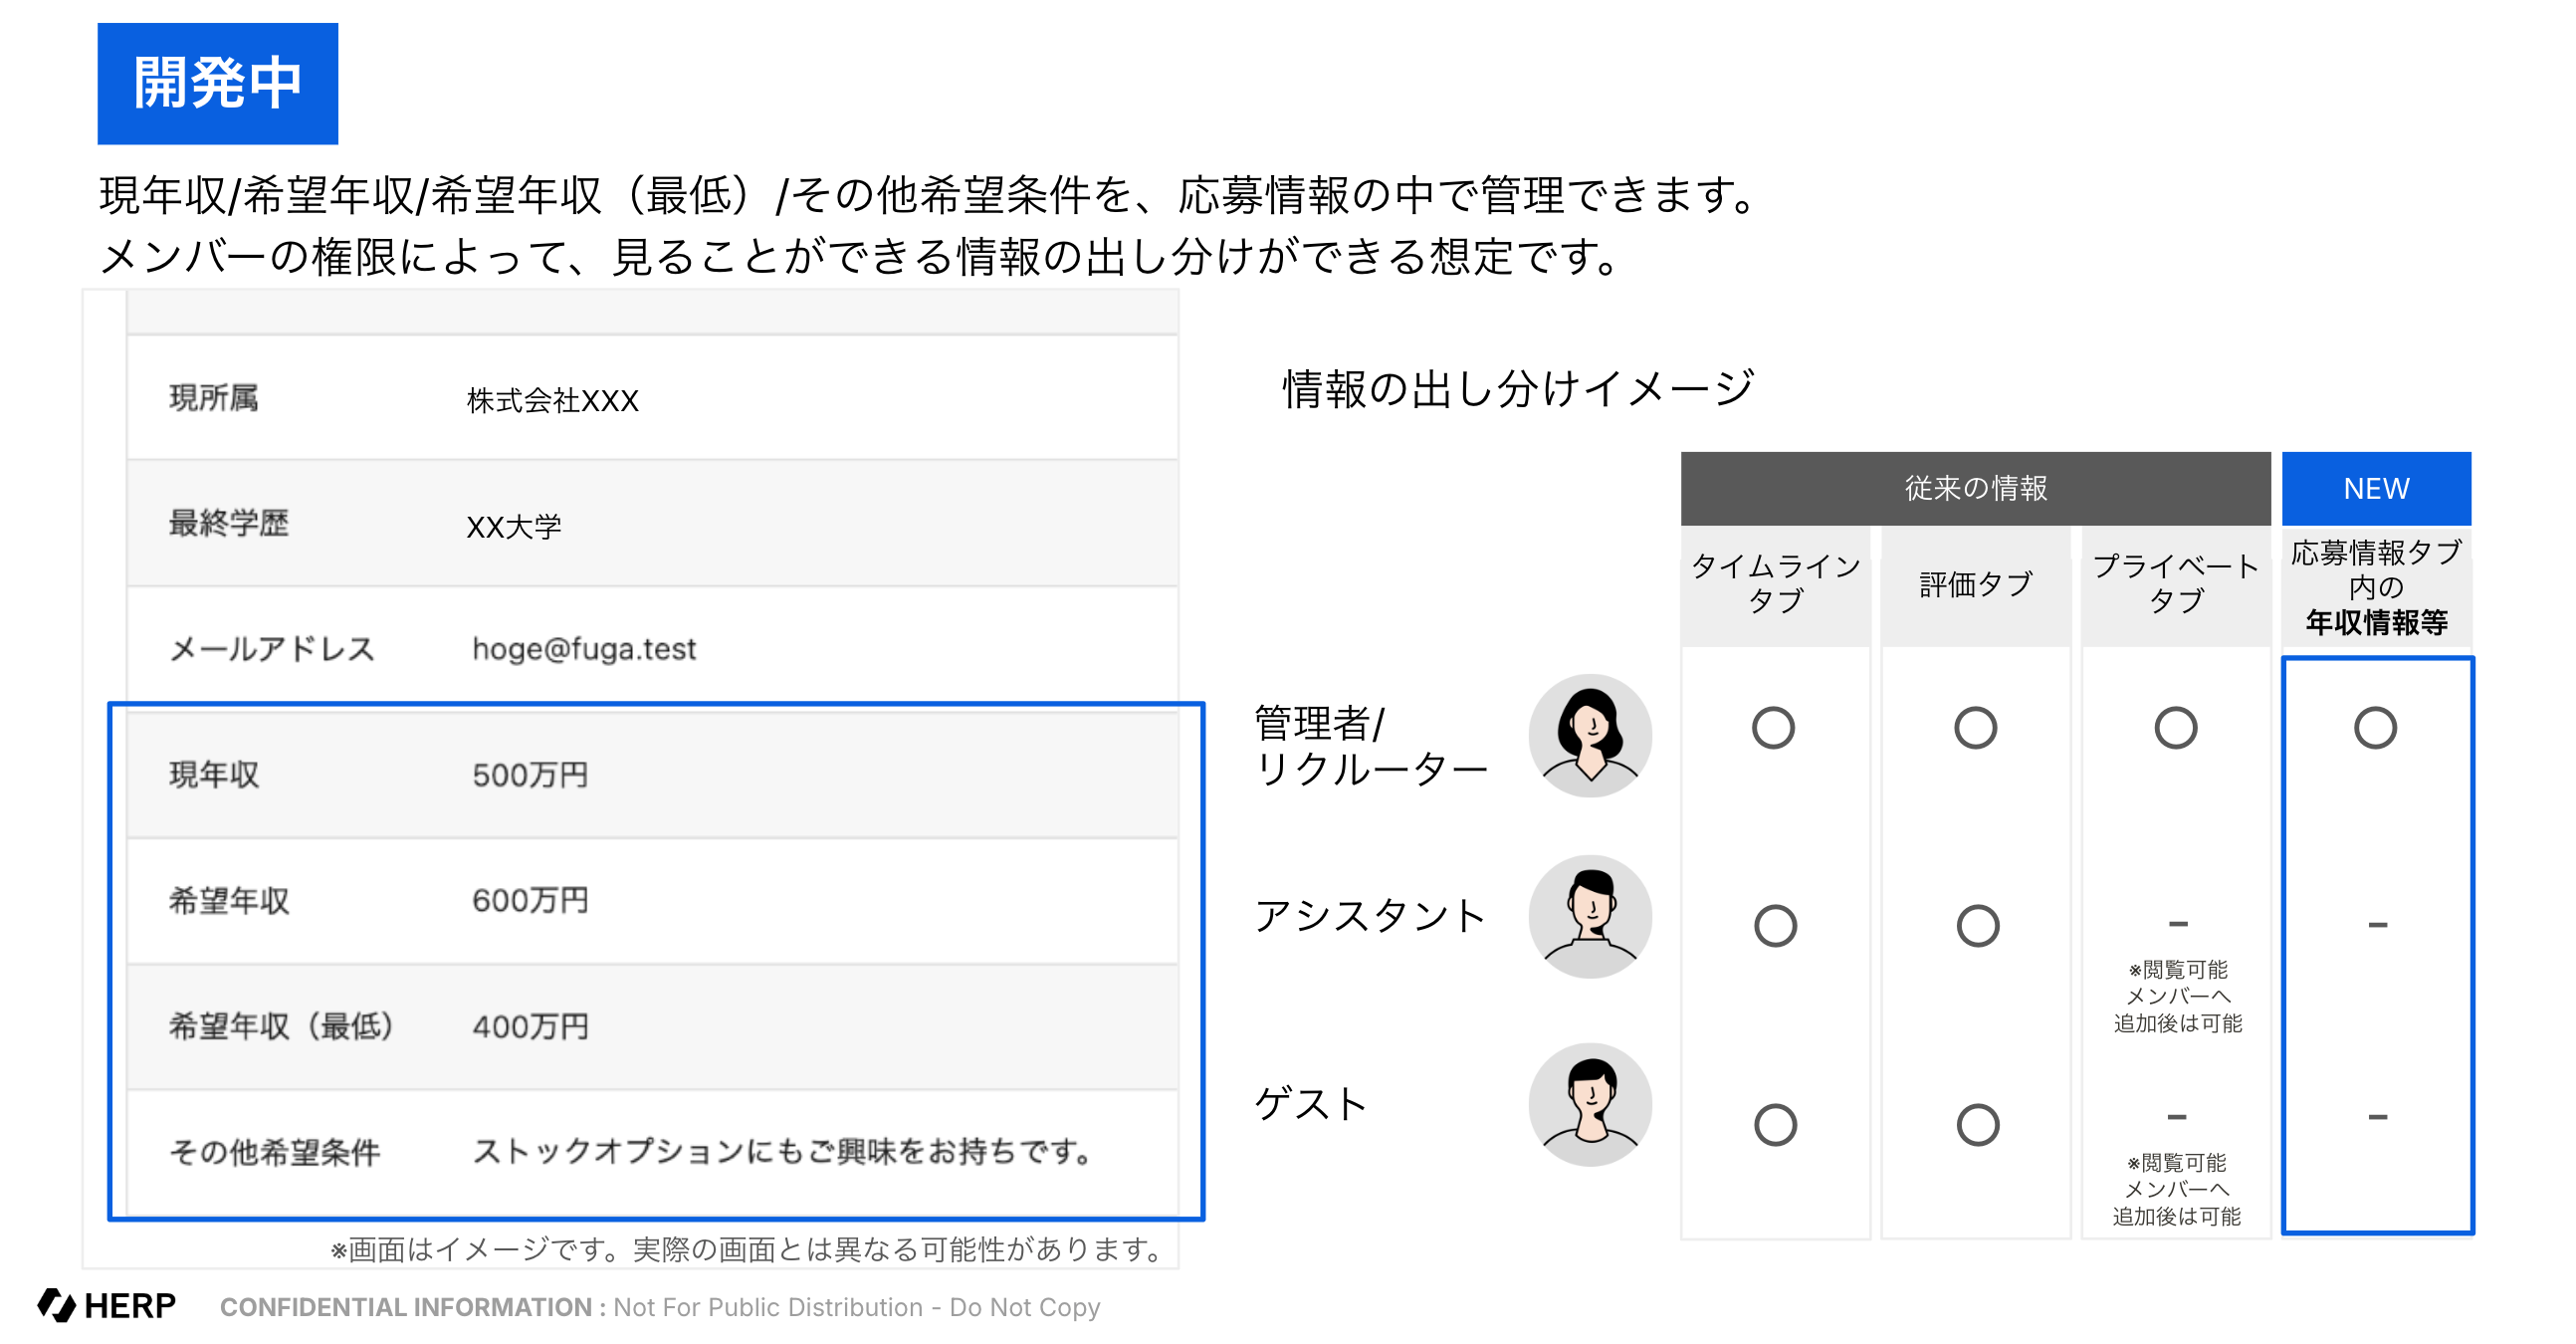Click the 希望年収 600万円 row

point(530,901)
